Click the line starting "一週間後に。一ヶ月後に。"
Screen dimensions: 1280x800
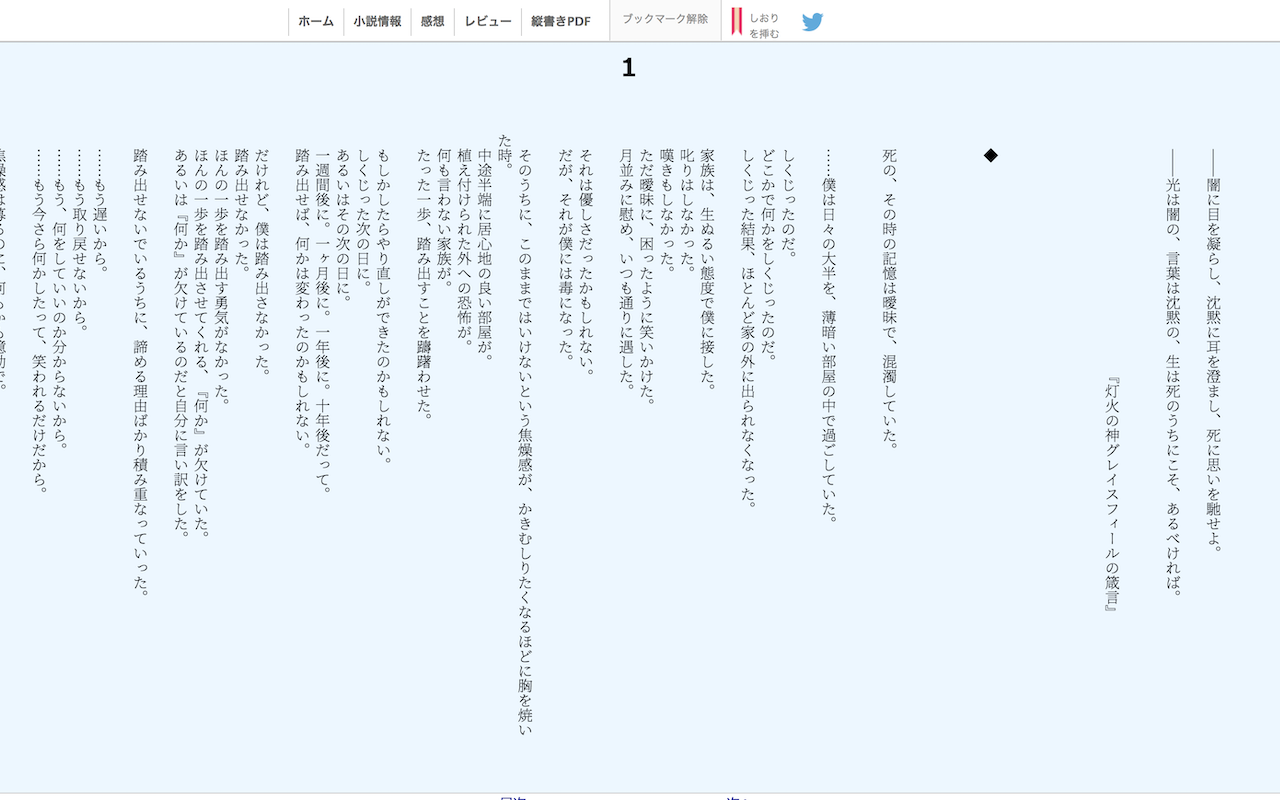(322, 321)
